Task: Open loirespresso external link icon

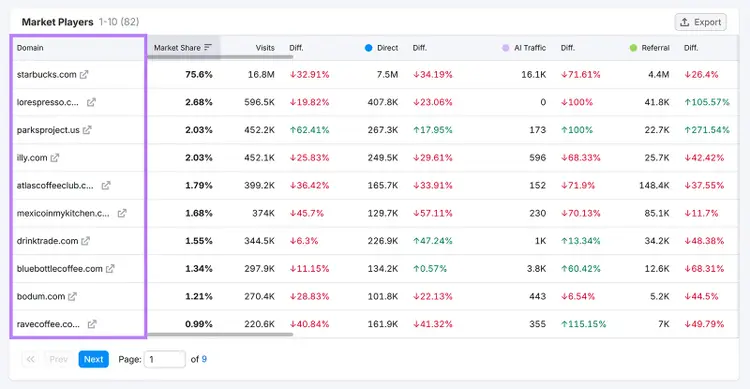Action: click(x=91, y=102)
